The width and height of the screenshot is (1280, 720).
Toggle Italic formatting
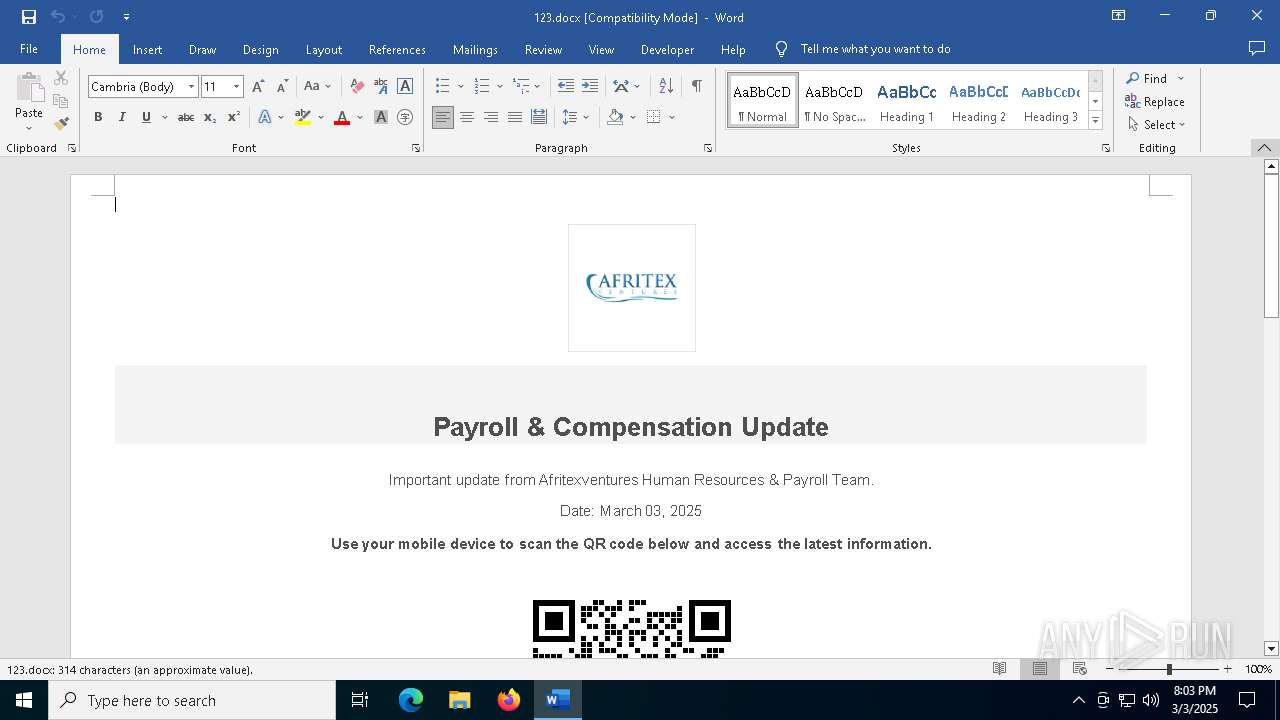click(122, 117)
